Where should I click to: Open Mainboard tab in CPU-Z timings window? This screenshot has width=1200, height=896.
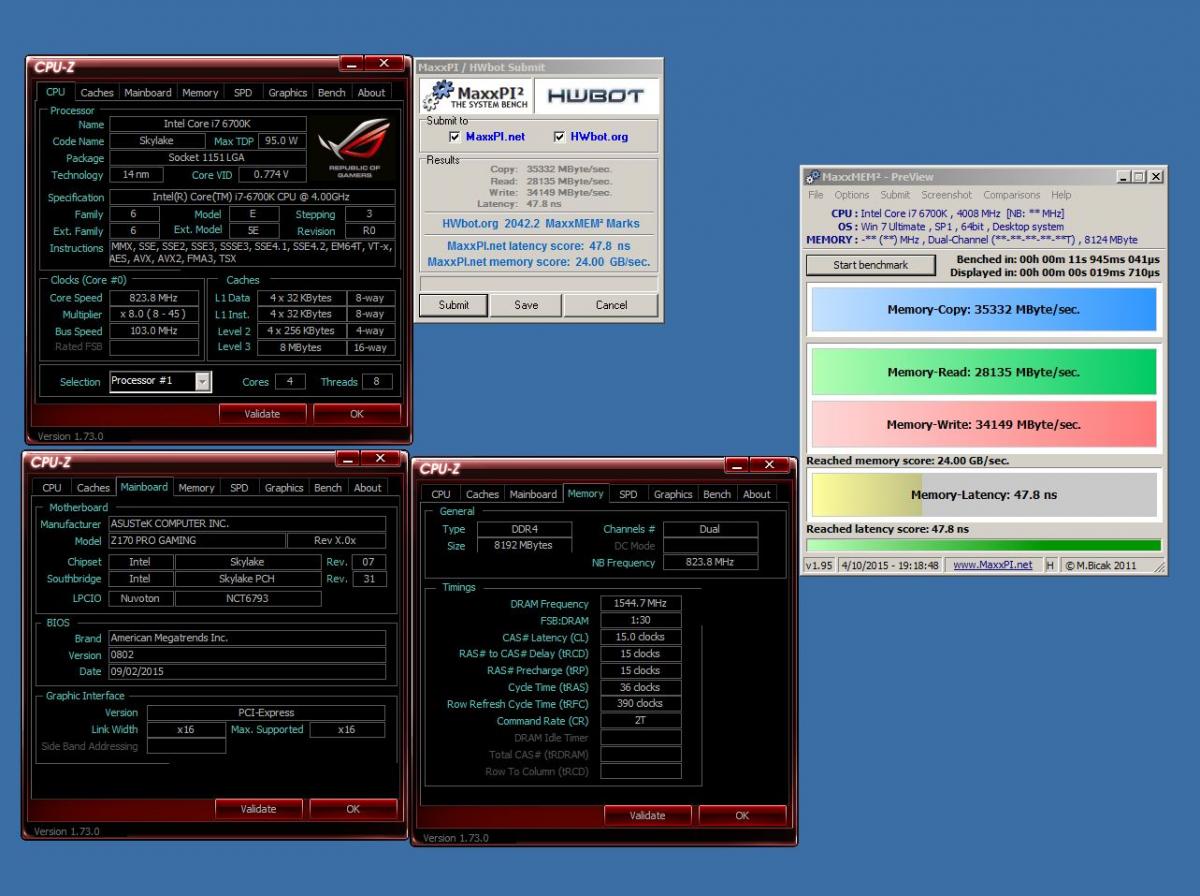point(533,494)
